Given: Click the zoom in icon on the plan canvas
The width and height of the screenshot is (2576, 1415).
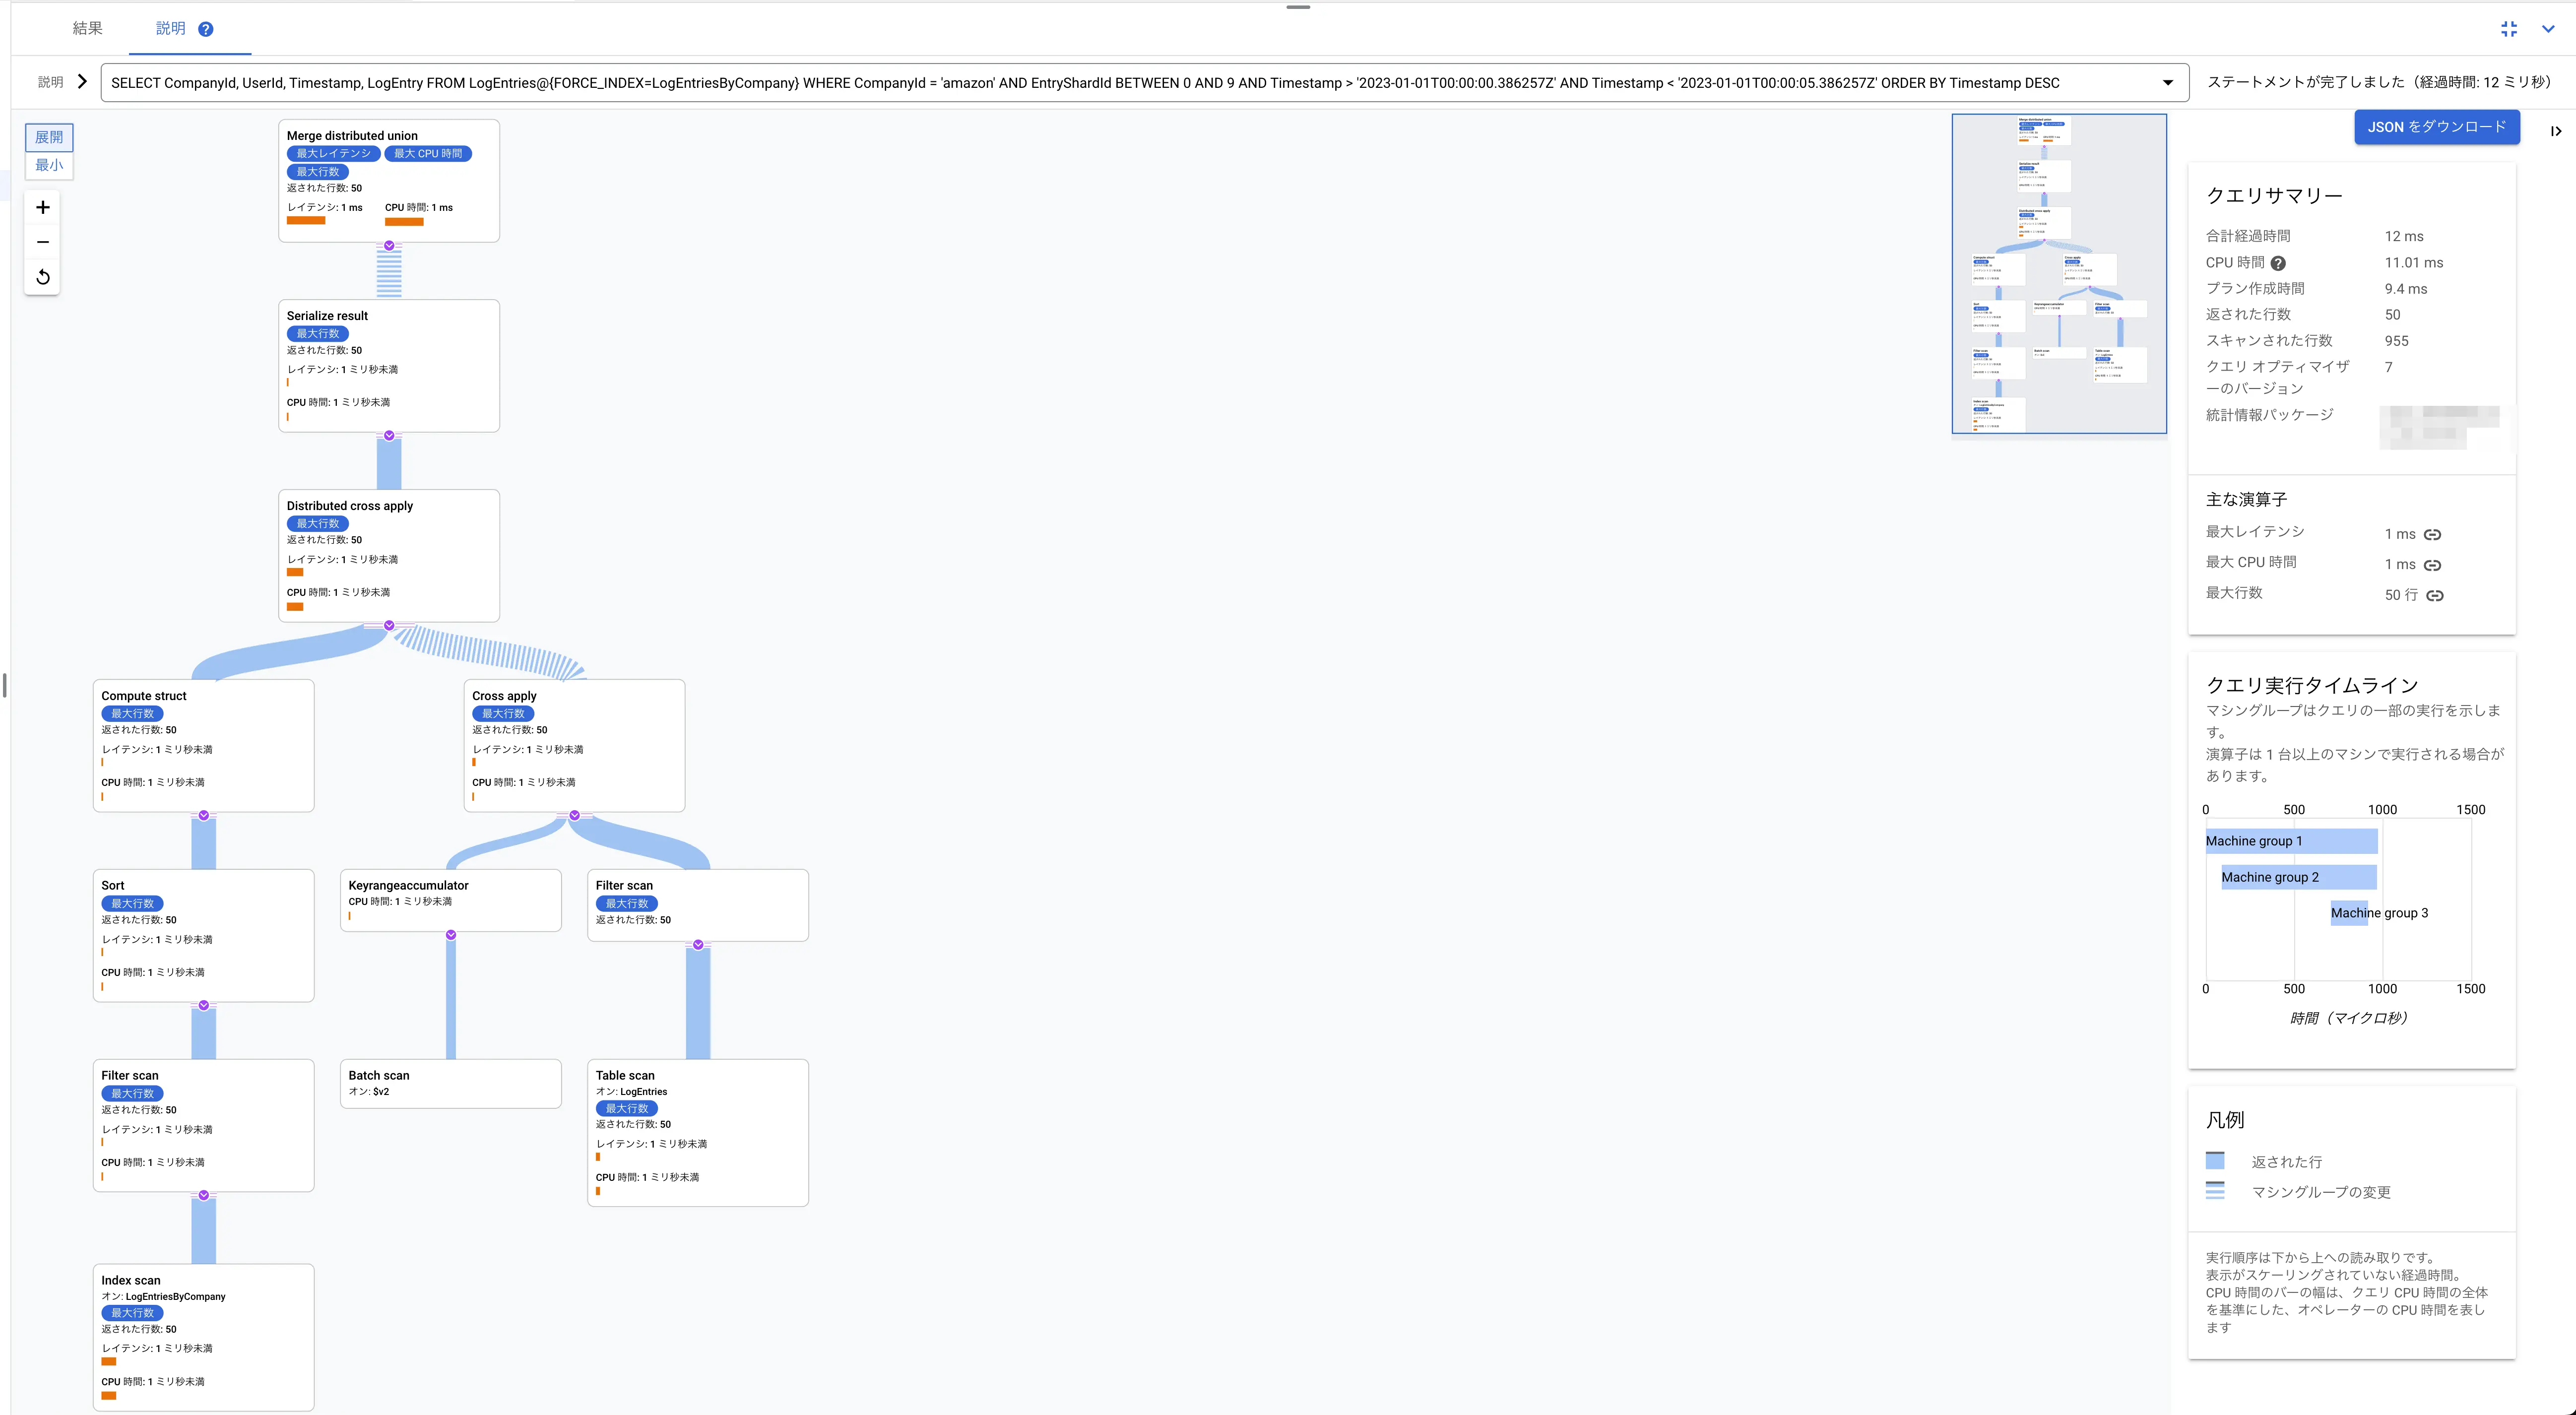Looking at the screenshot, I should [x=42, y=207].
